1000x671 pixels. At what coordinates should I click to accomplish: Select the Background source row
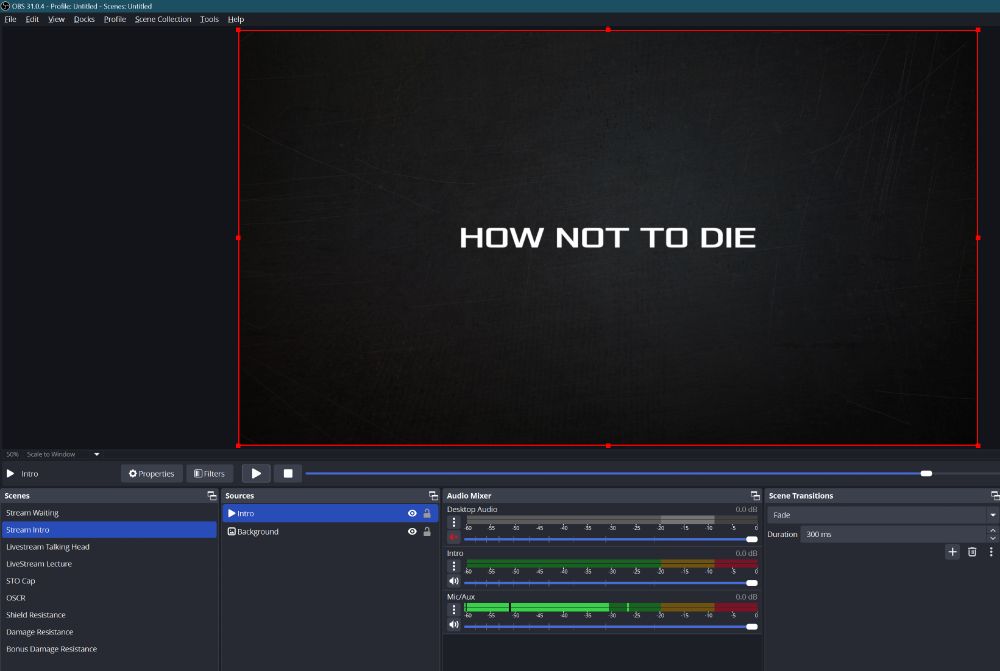tap(330, 531)
